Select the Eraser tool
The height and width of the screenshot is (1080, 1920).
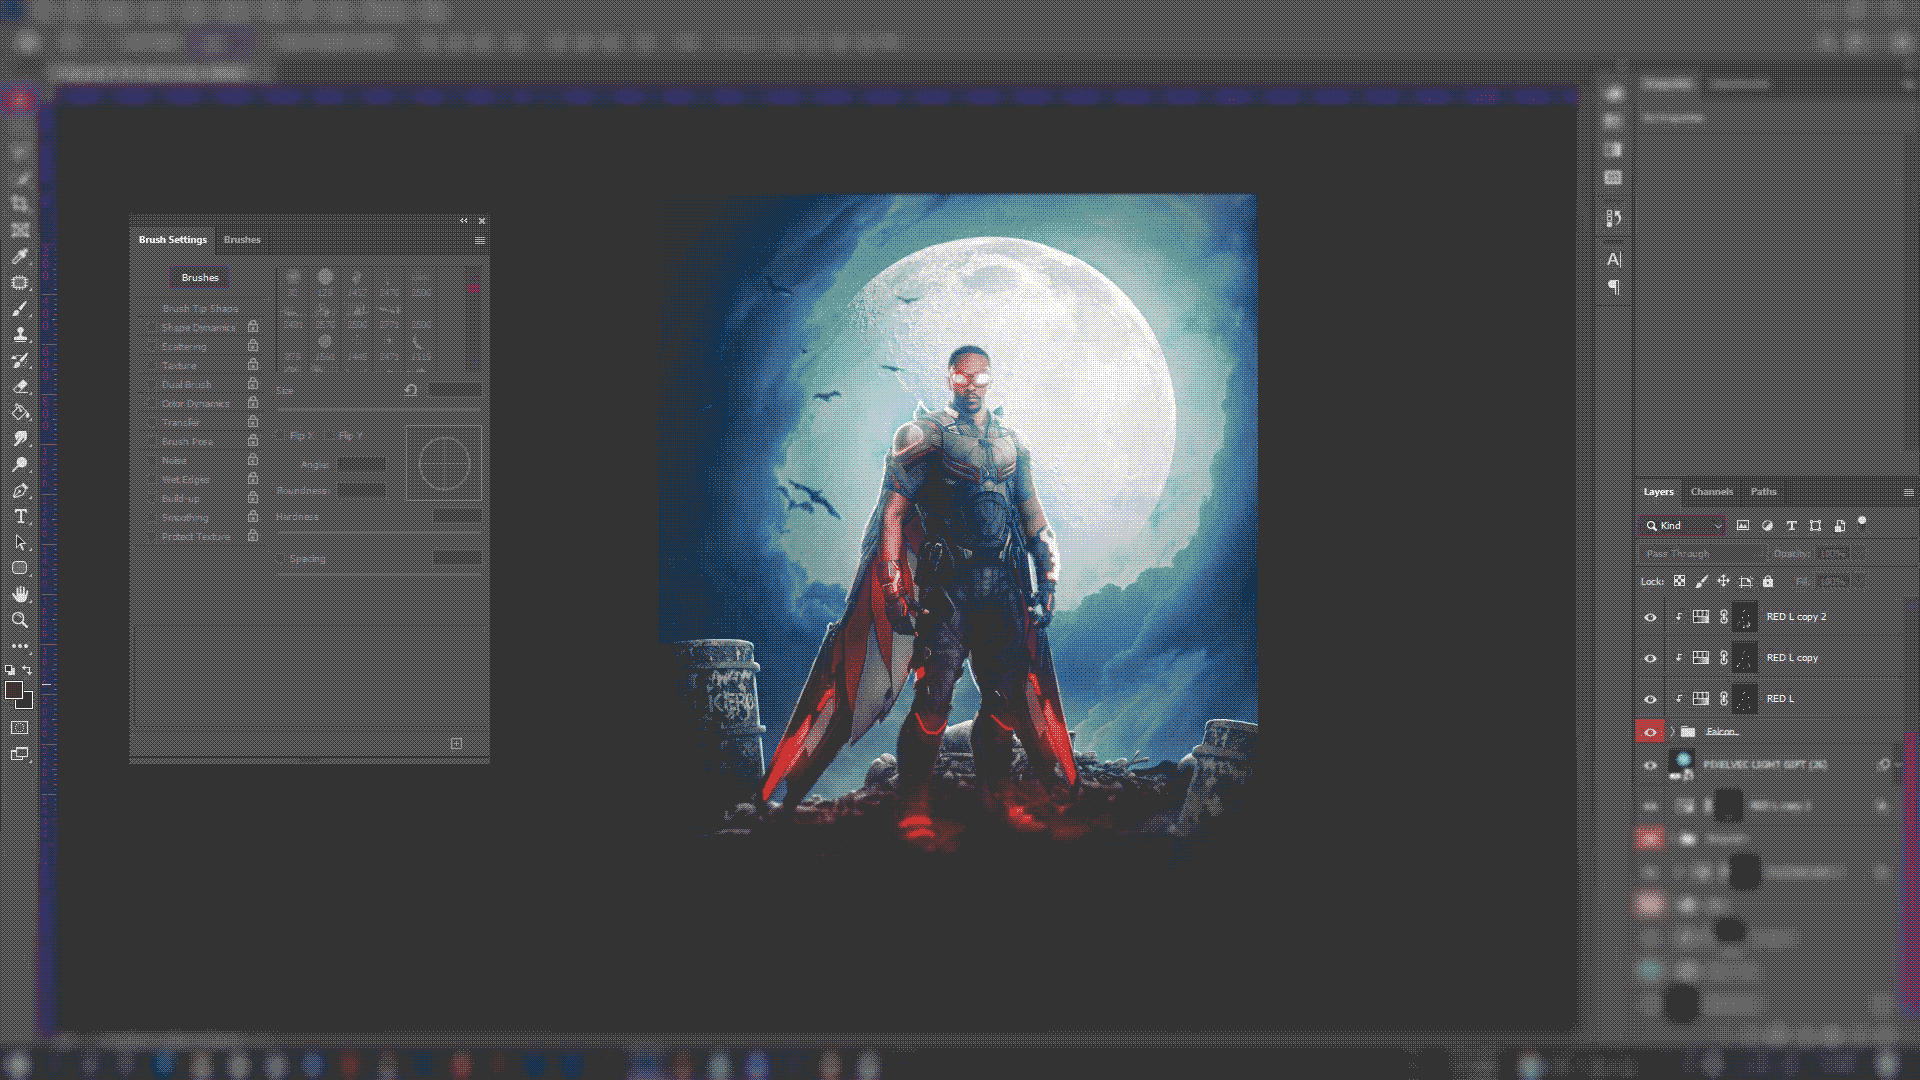point(20,386)
